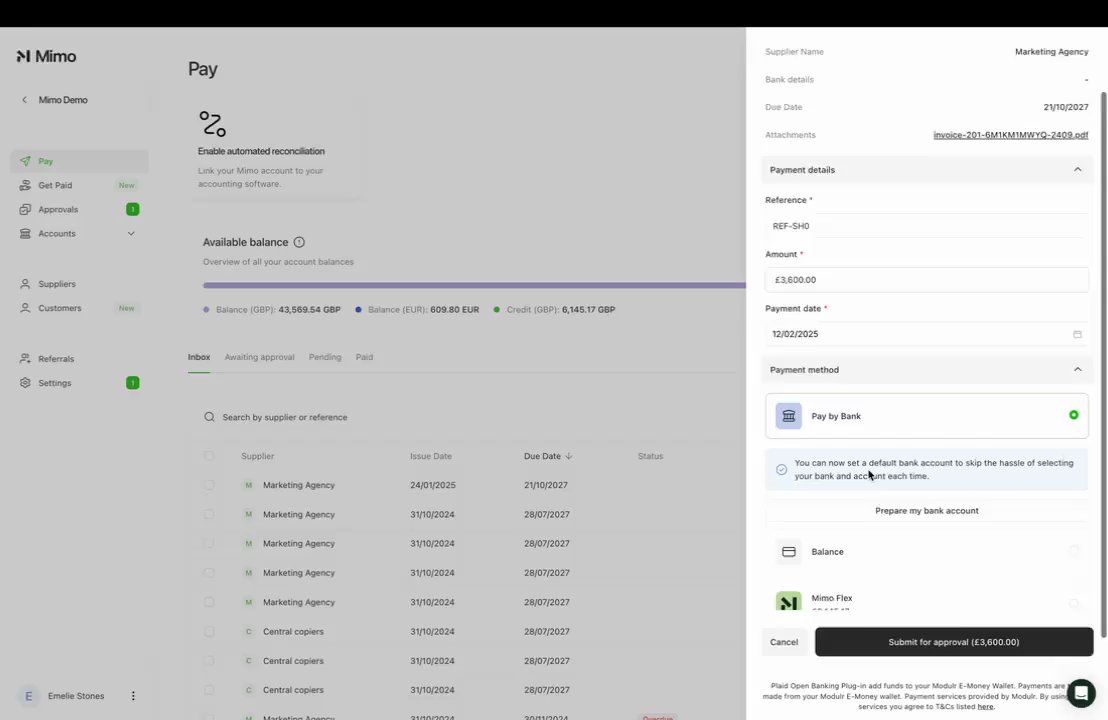Switch to the Pending tab
Screen dimensions: 1108x720
(325, 357)
